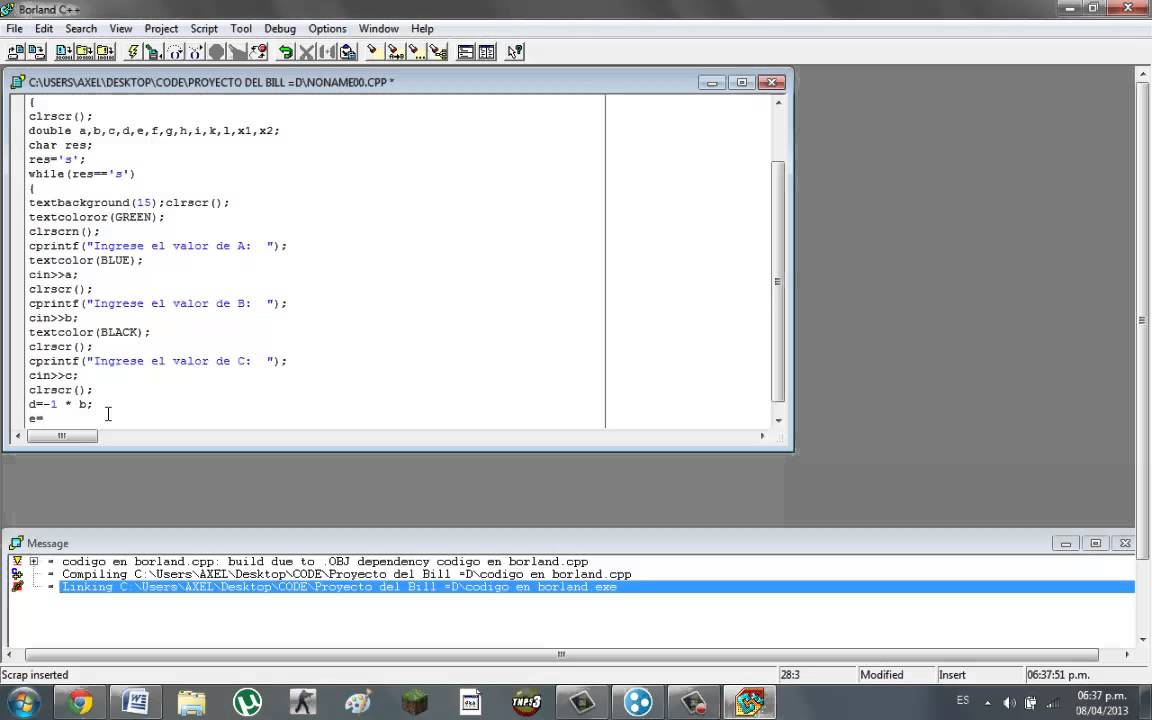Expand the codigo en borland.cpp message node
The height and width of the screenshot is (720, 1152).
tap(34, 561)
